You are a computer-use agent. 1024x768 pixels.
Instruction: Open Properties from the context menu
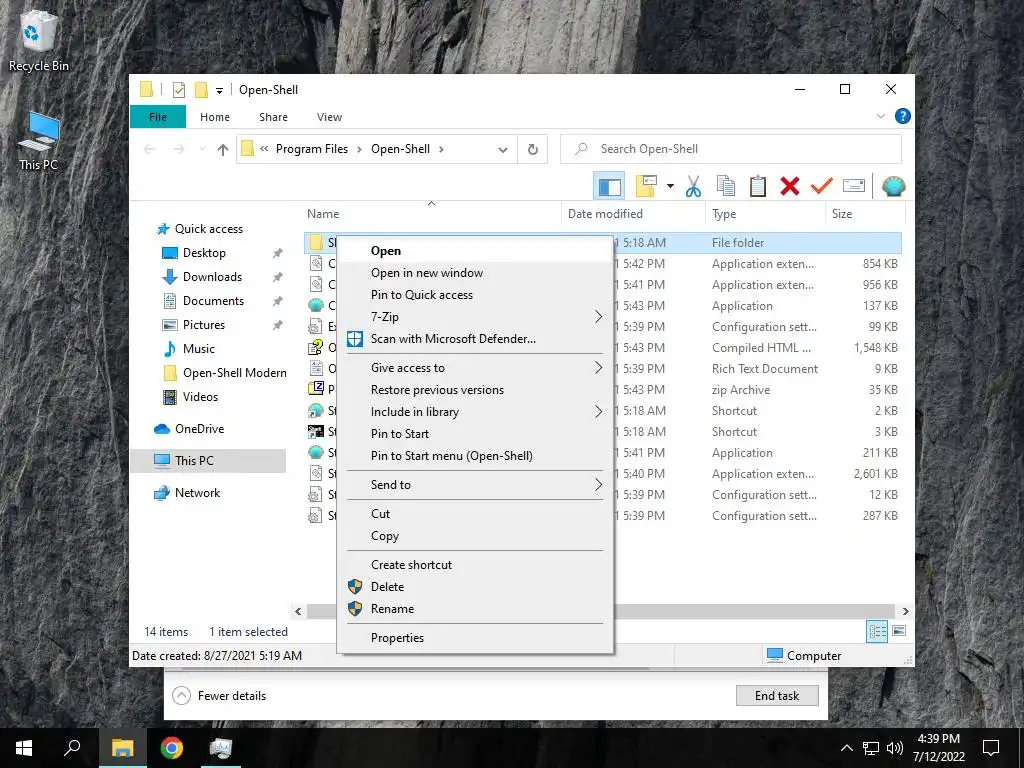[x=475, y=638]
